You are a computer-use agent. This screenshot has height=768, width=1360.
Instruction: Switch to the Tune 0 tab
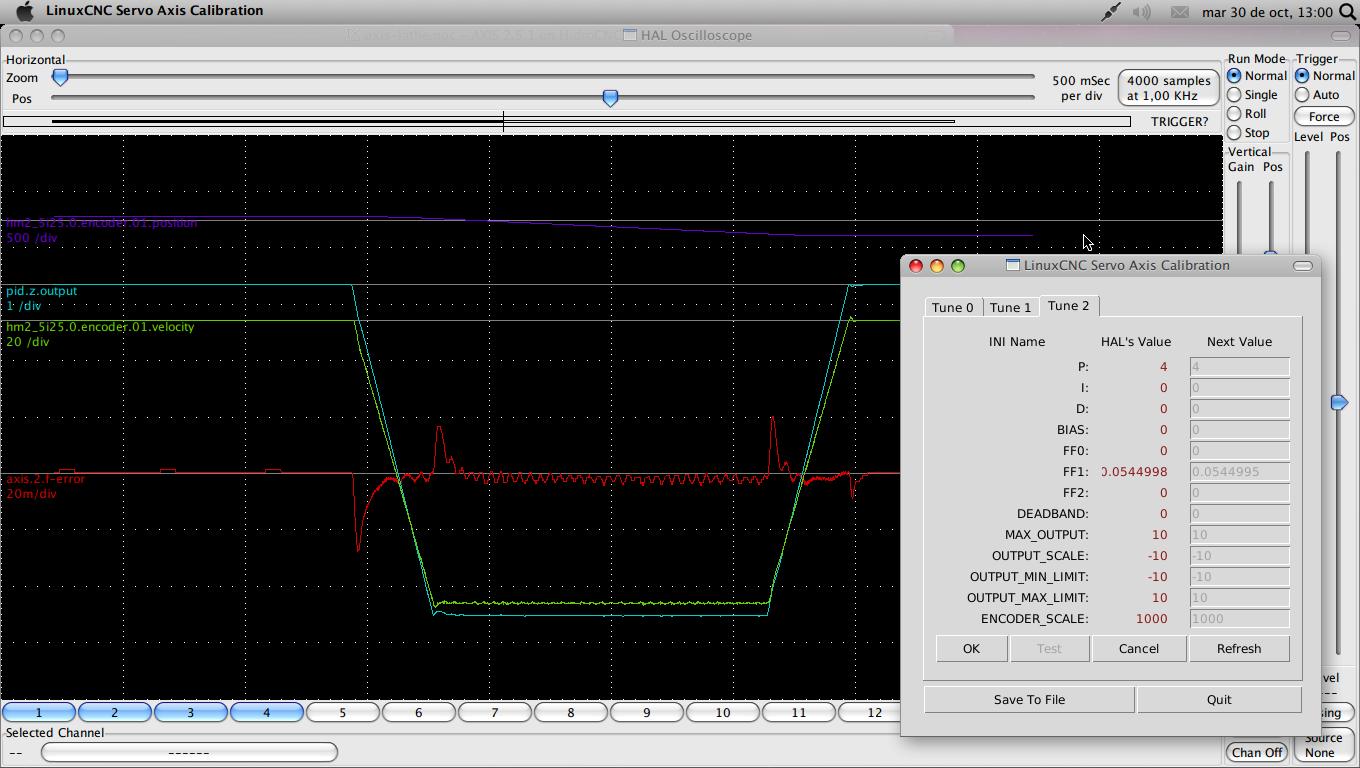953,307
